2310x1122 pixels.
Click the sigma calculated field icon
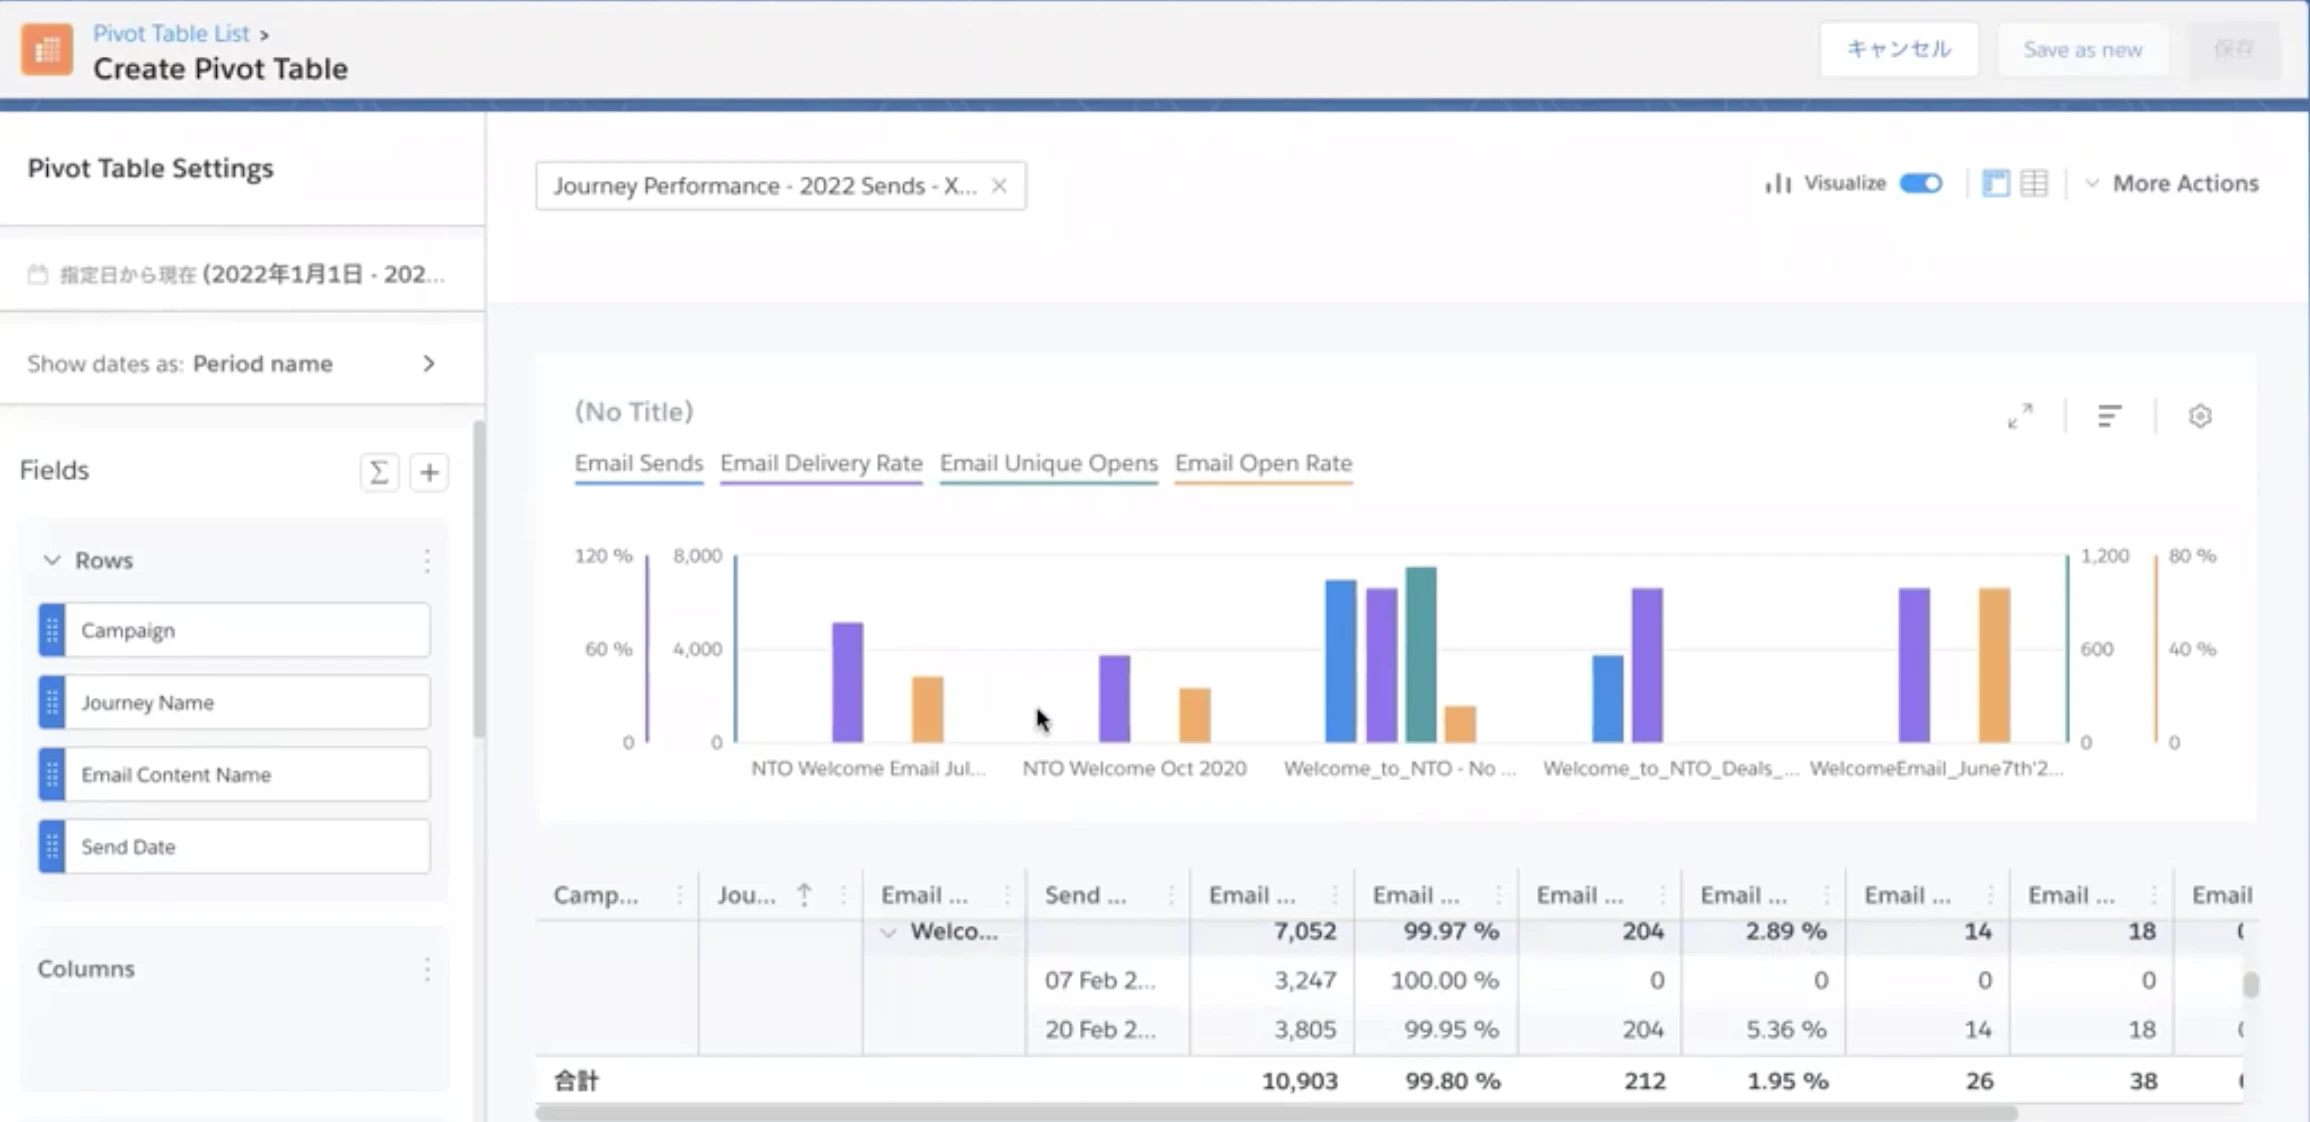(x=379, y=472)
